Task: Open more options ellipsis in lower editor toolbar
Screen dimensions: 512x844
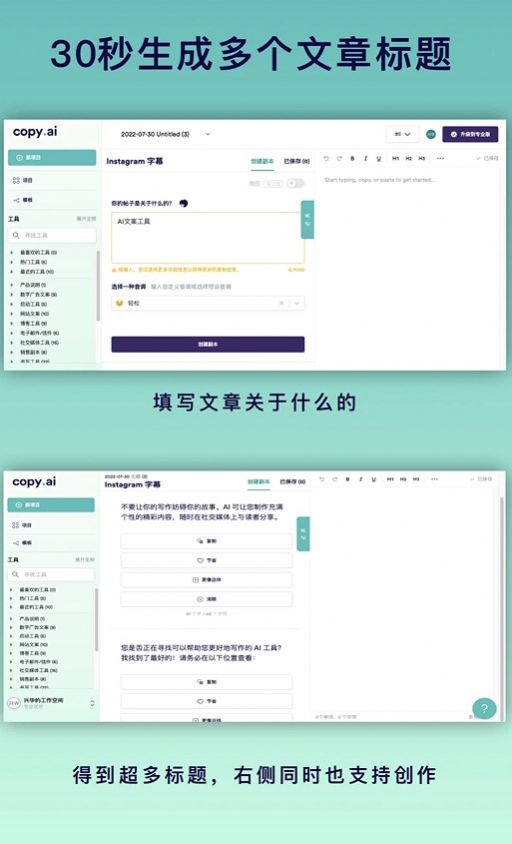Action: (x=434, y=479)
